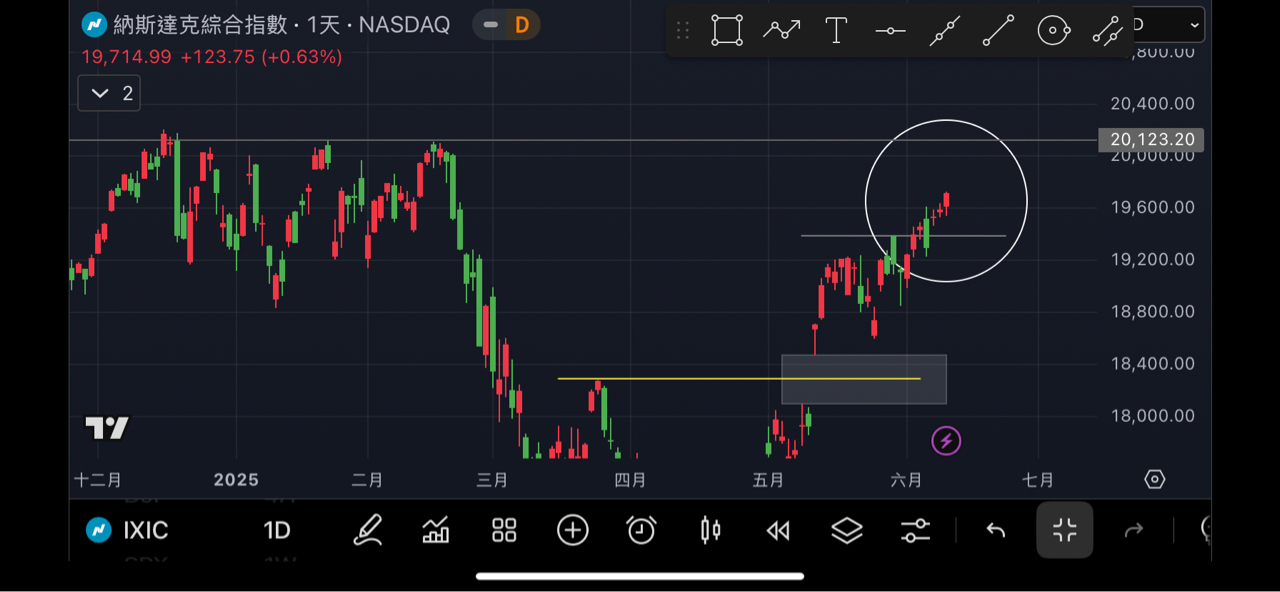1280x592 pixels.
Task: Open bar replay with rewind icon
Action: [x=778, y=530]
